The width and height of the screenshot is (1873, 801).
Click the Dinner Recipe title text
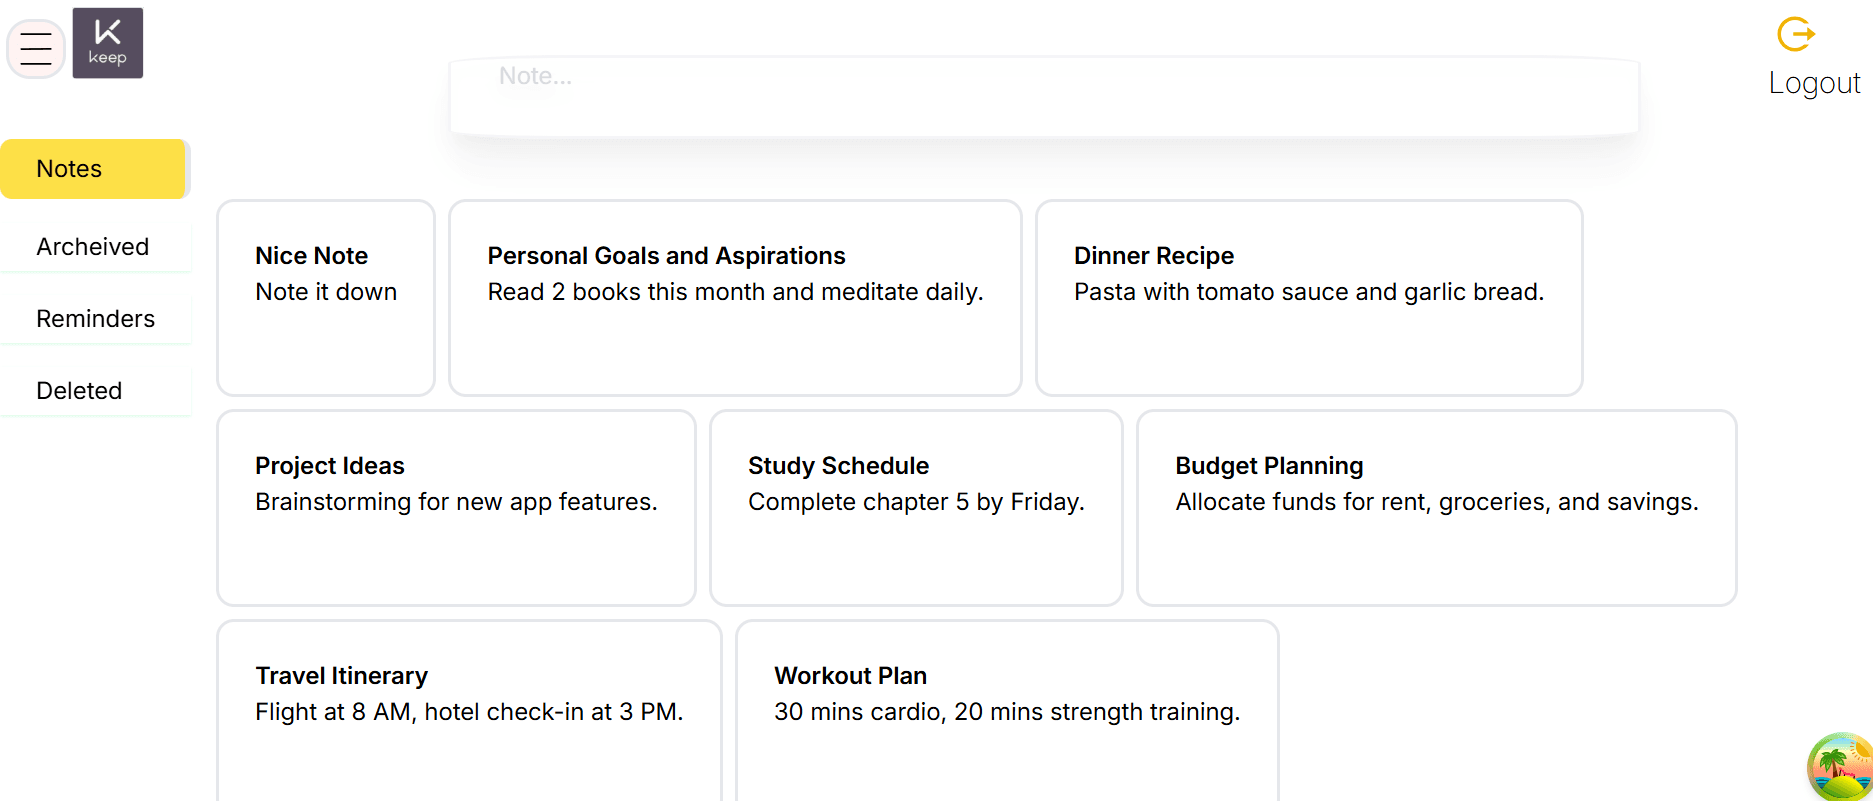(1154, 256)
